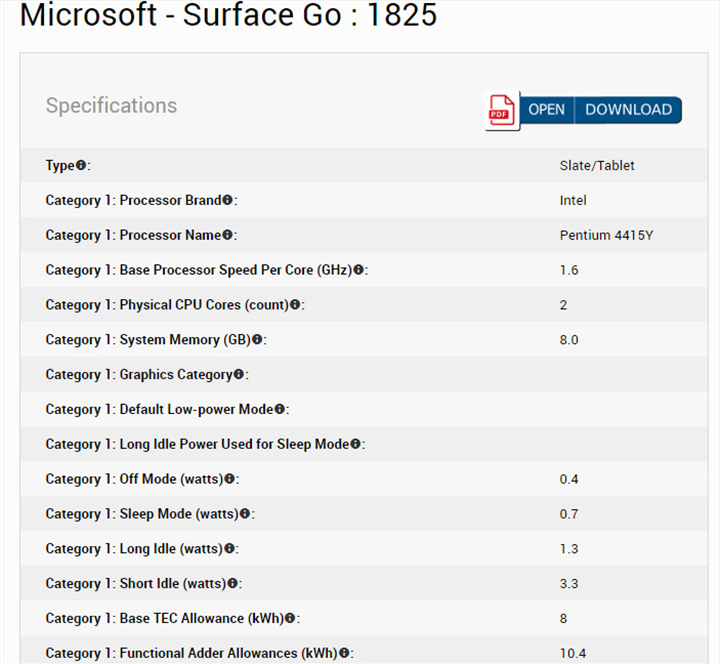Screen dimensions: 720x664
Task: View info icon next to Graphics Category
Action: [x=239, y=374]
